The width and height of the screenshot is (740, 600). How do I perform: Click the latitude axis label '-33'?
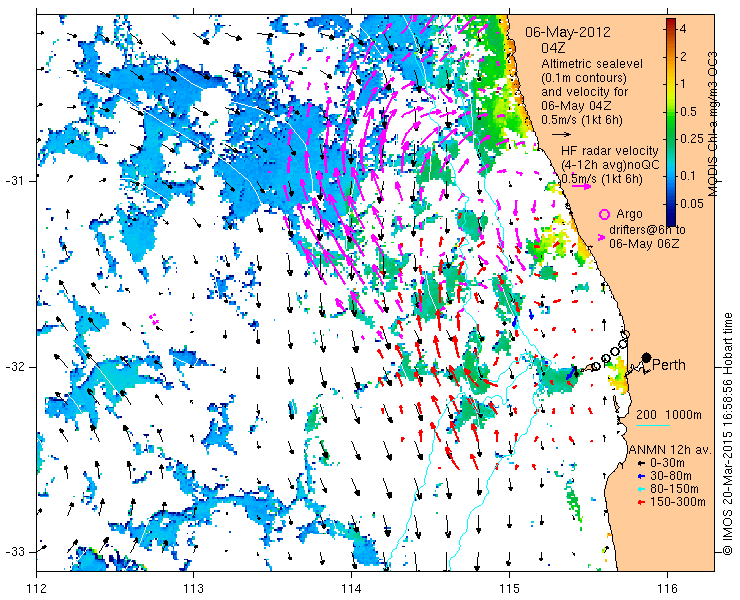tap(16, 552)
